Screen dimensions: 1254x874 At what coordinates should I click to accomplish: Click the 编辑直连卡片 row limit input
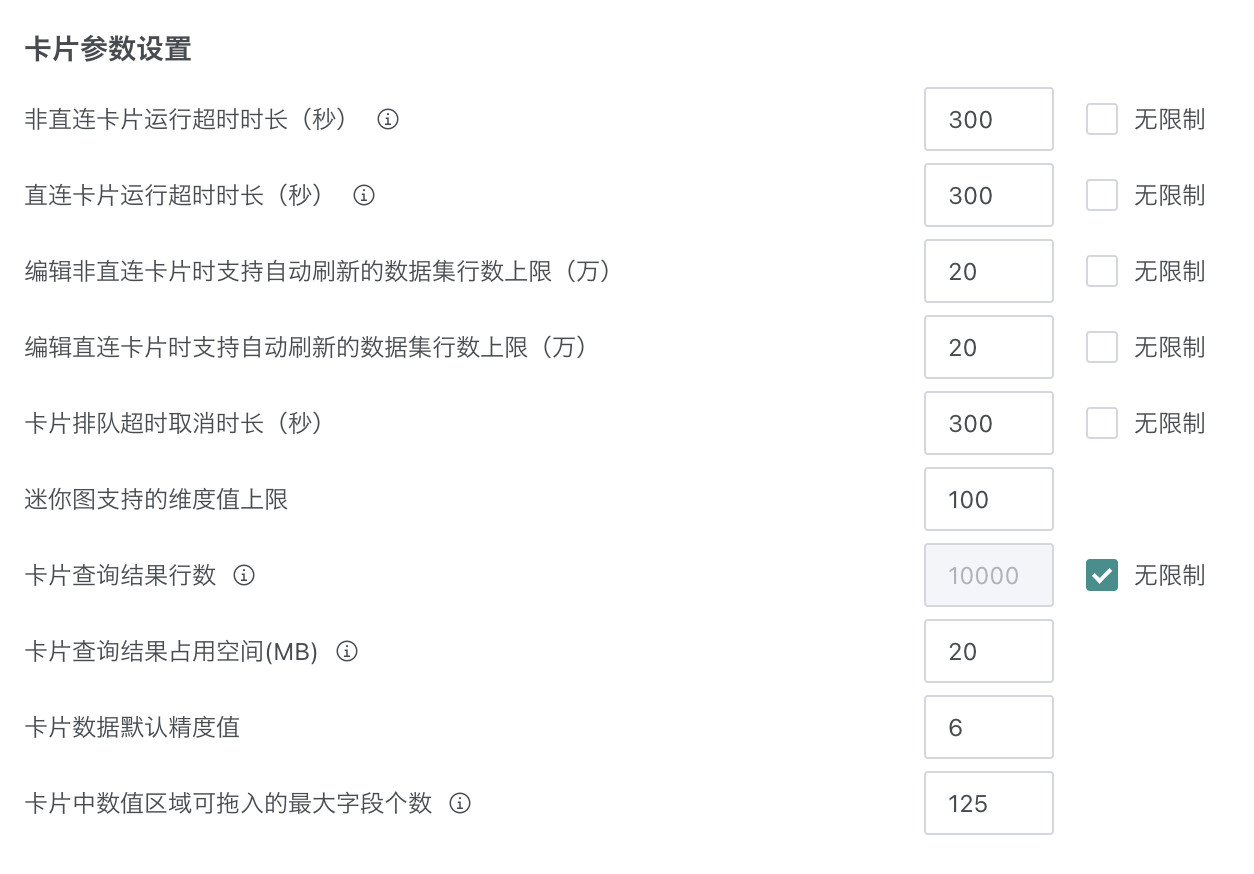(x=988, y=348)
